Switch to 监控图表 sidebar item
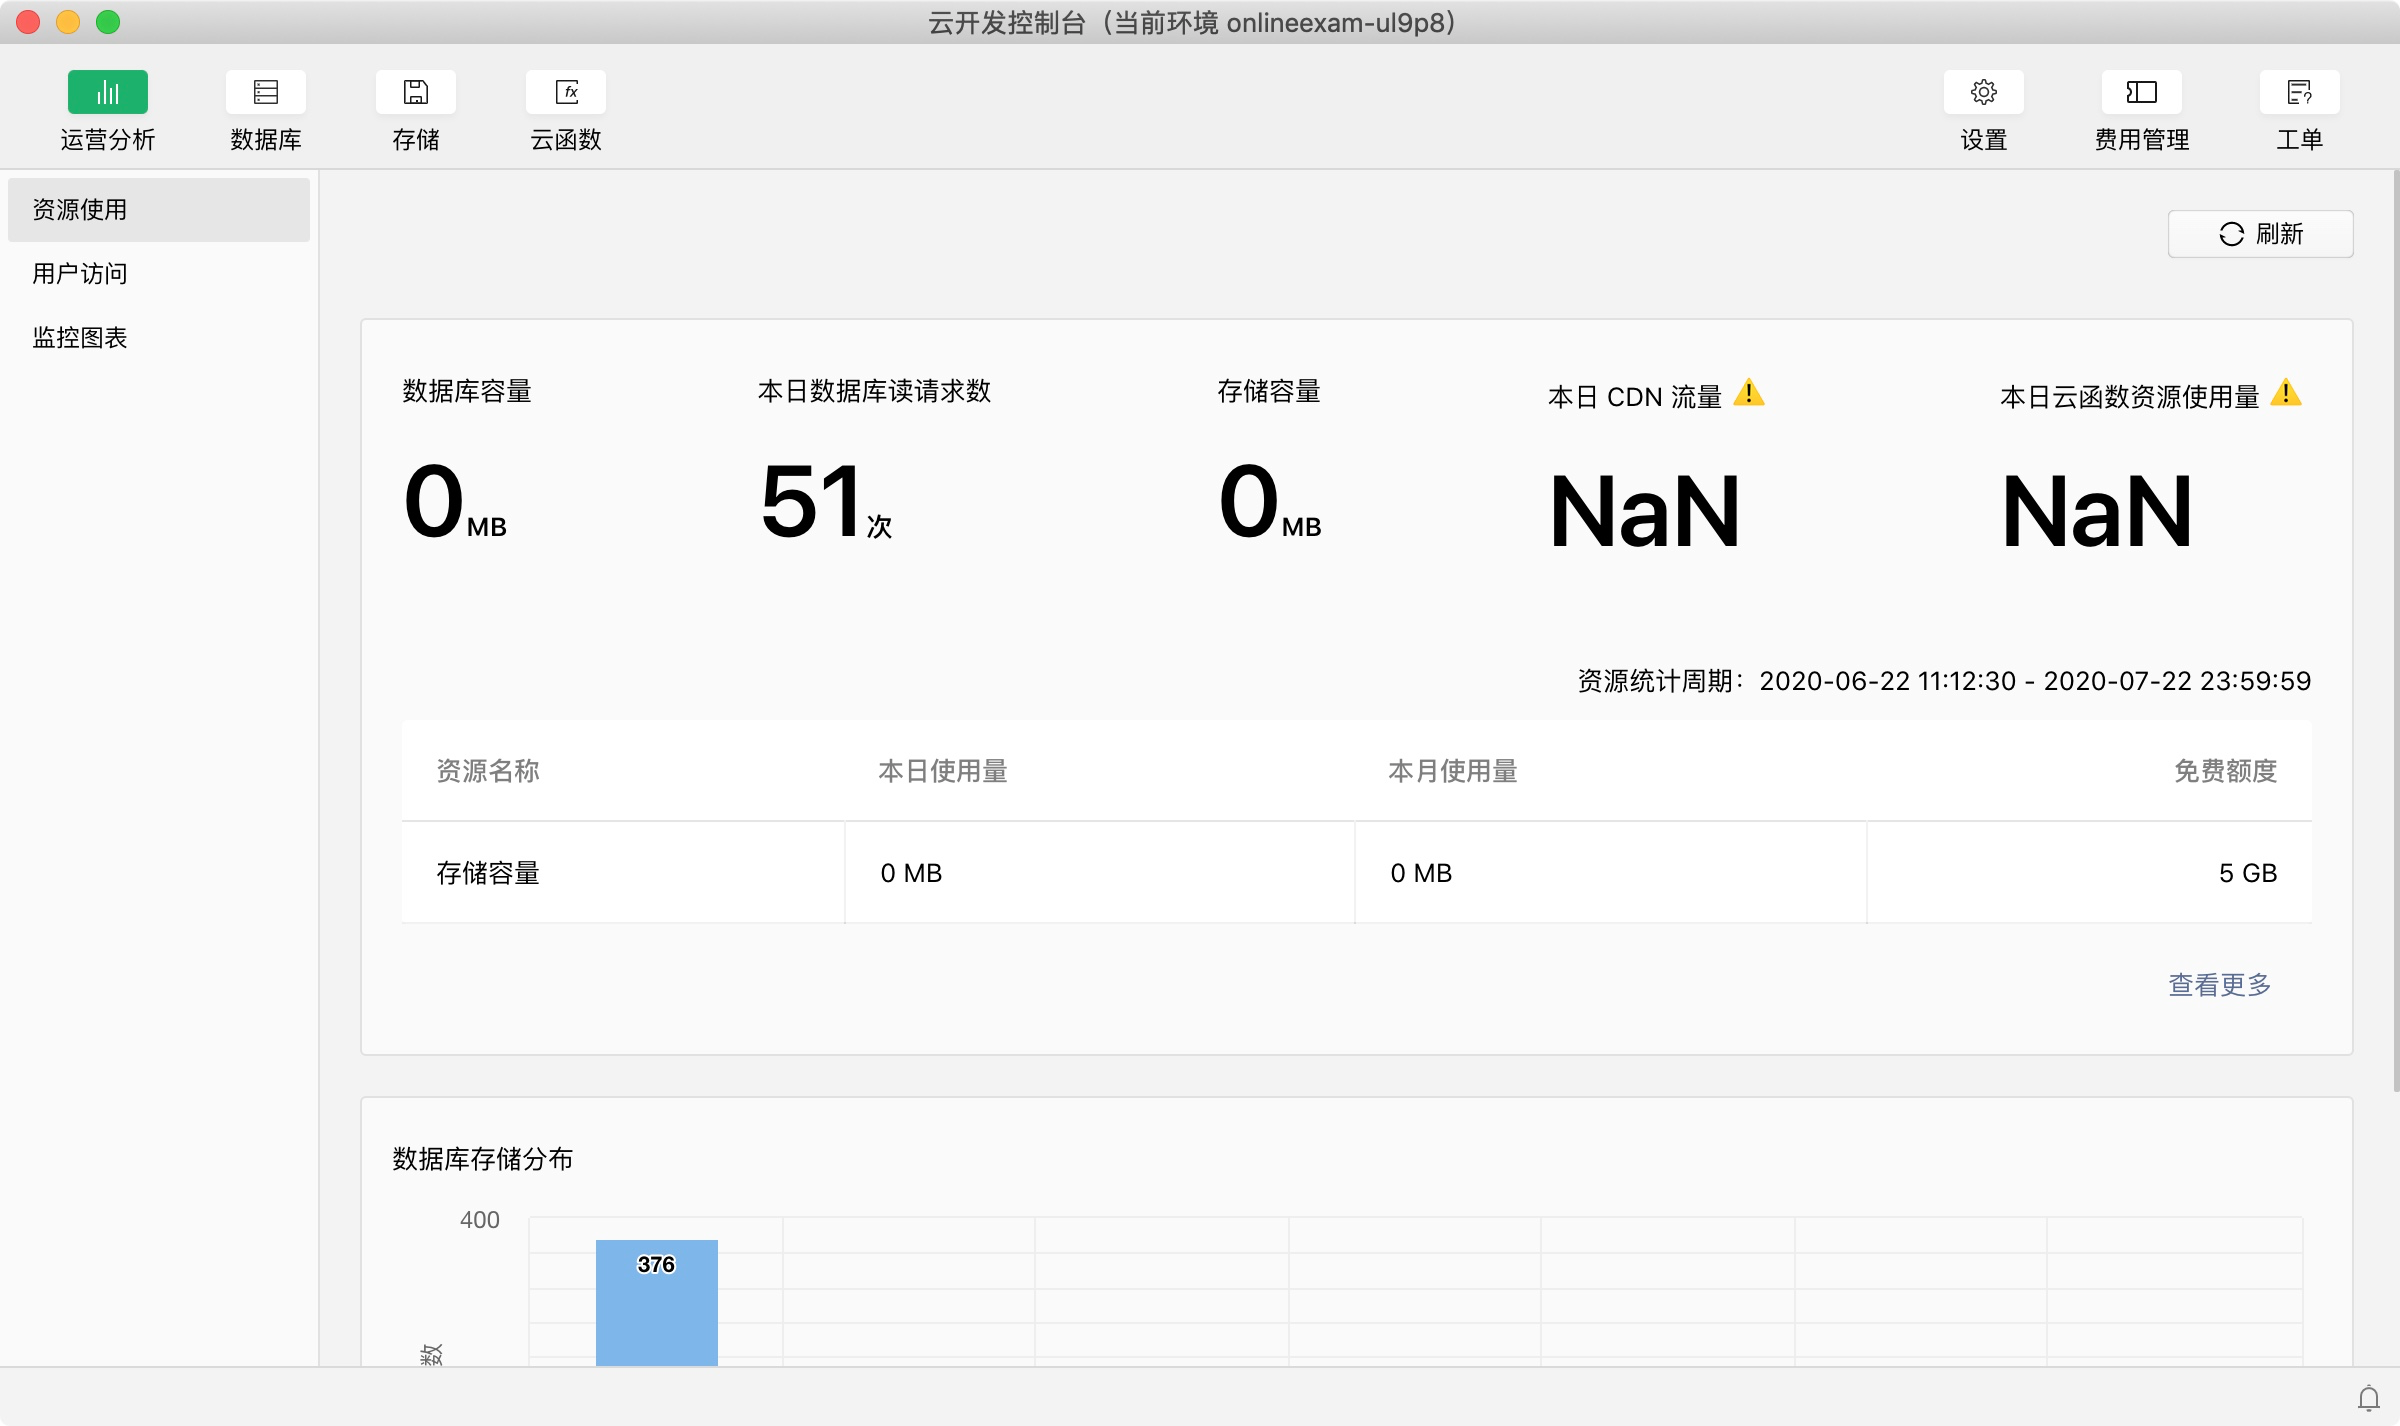This screenshot has width=2400, height=1426. pyautogui.click(x=80, y=338)
